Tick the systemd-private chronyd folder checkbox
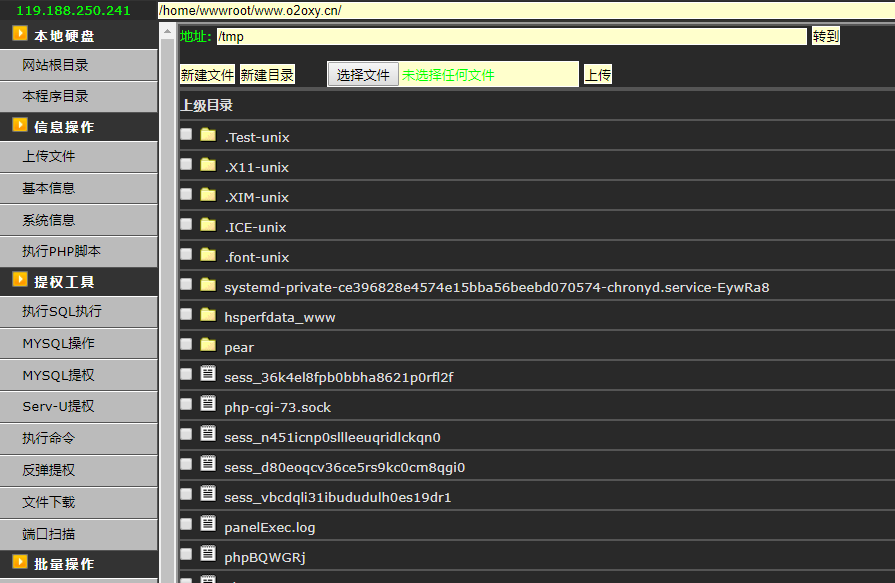895x583 pixels. (x=186, y=284)
